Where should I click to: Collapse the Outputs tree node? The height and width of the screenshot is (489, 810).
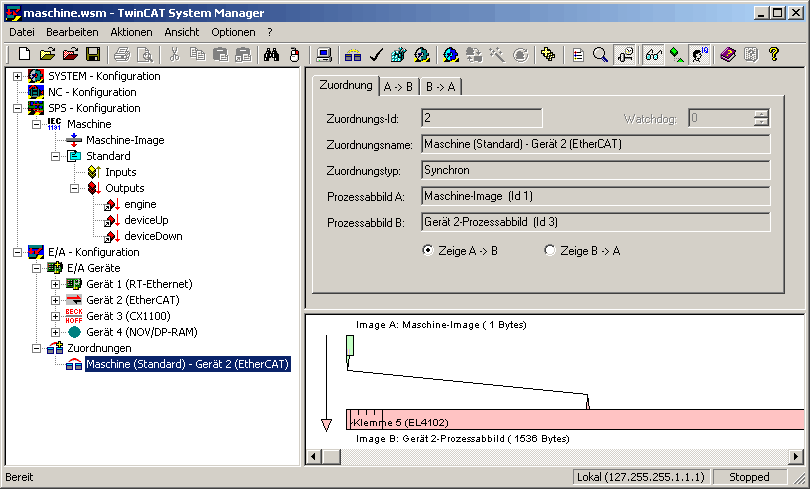[74, 188]
